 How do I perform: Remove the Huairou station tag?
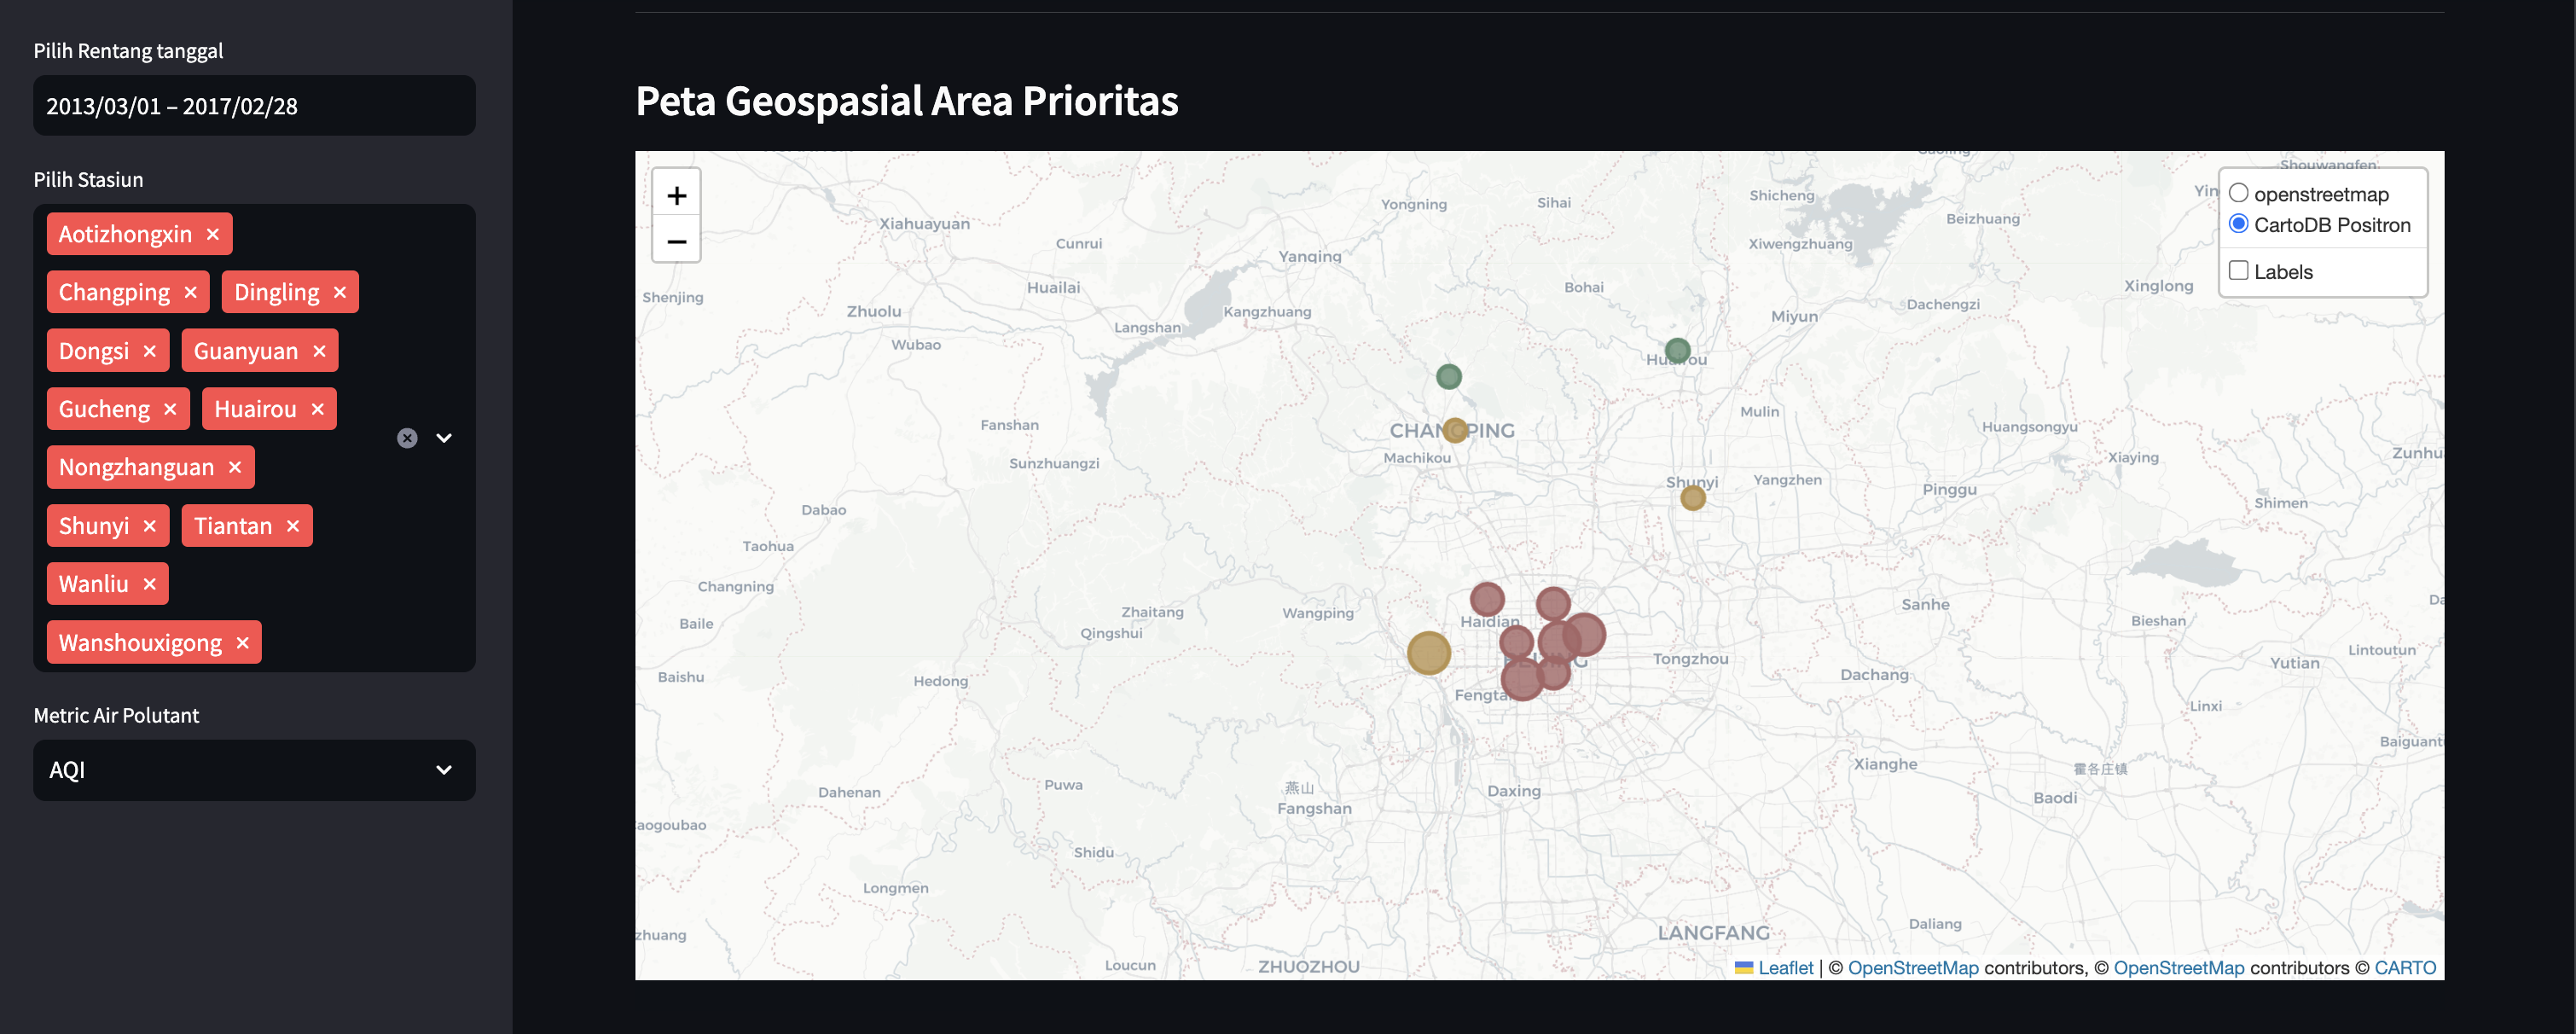[318, 409]
